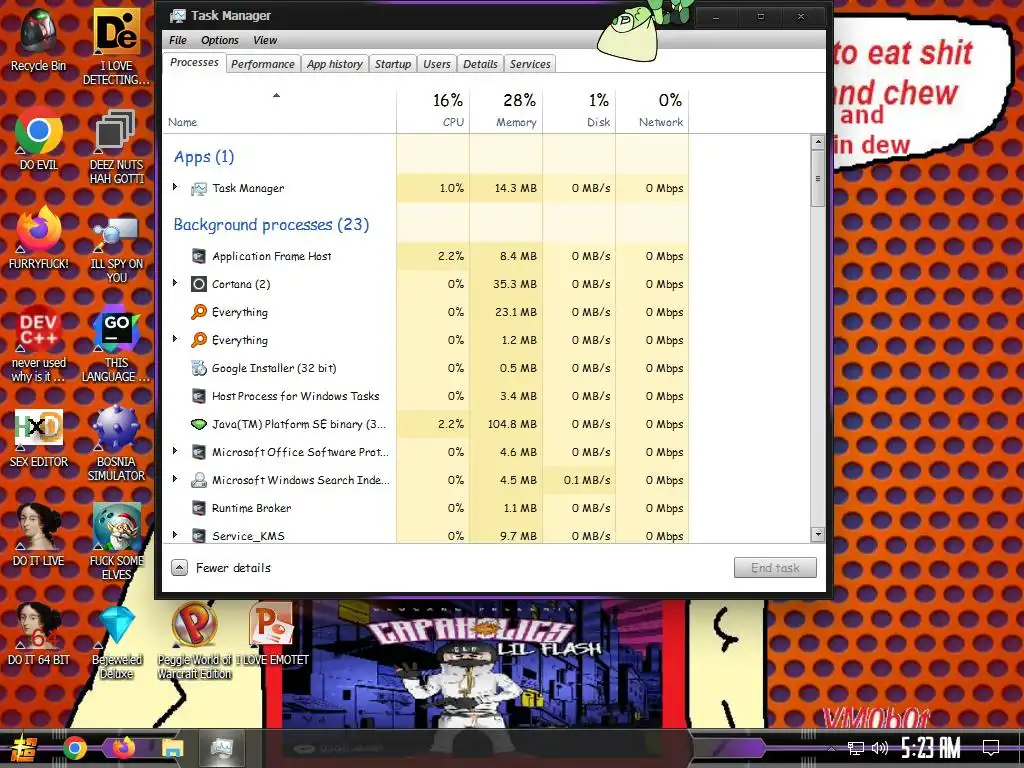Open the DO EVIL Chrome desktop shortcut
This screenshot has height=768, width=1024.
[x=39, y=139]
